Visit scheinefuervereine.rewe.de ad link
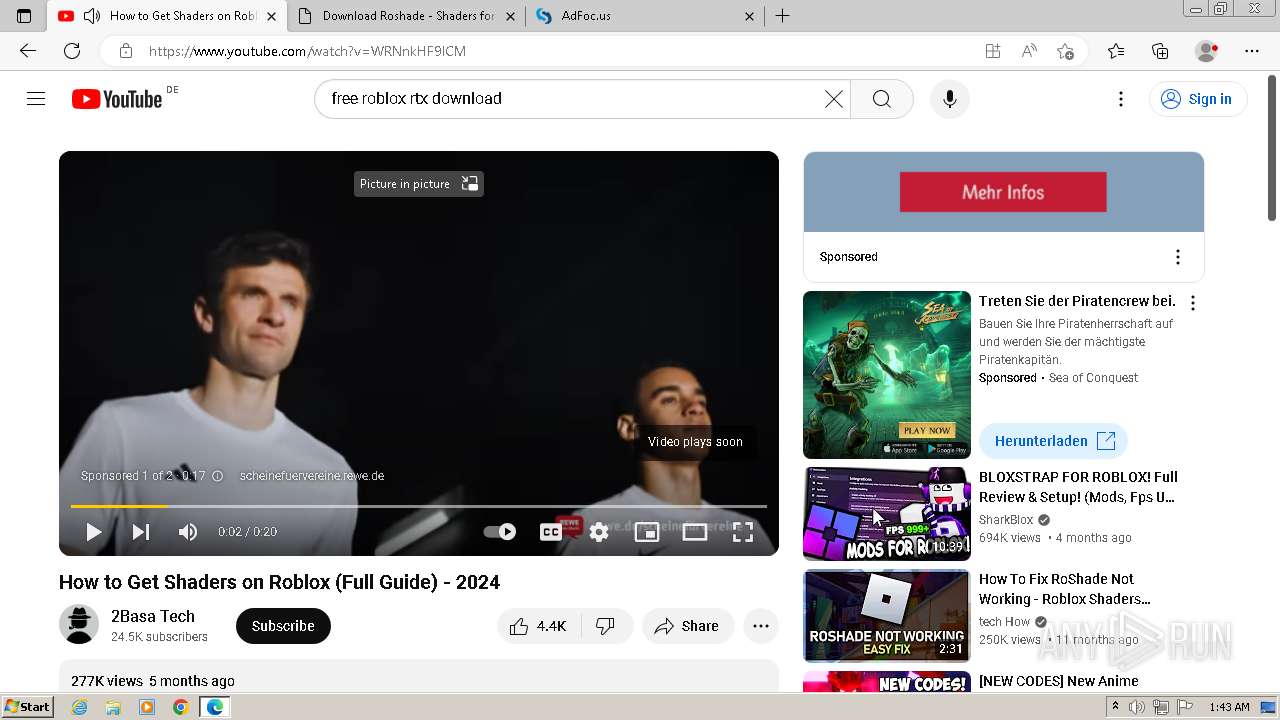Screen dimensions: 1280x720 coord(312,476)
